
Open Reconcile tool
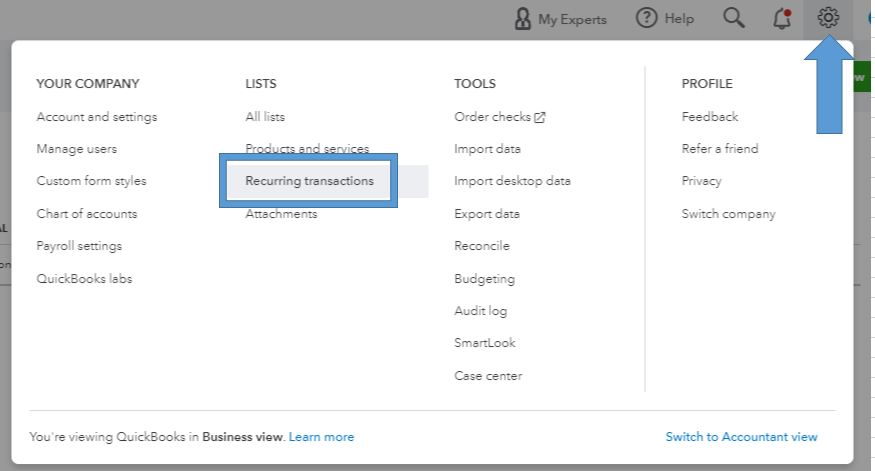(x=481, y=246)
